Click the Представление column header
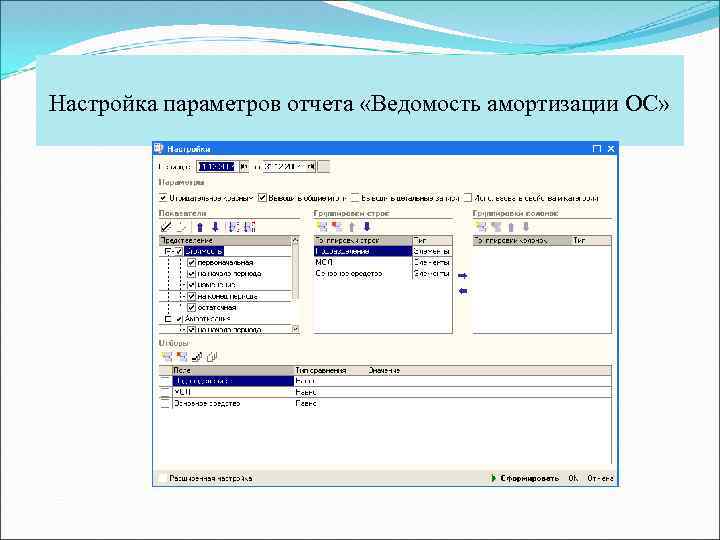 click(x=225, y=240)
